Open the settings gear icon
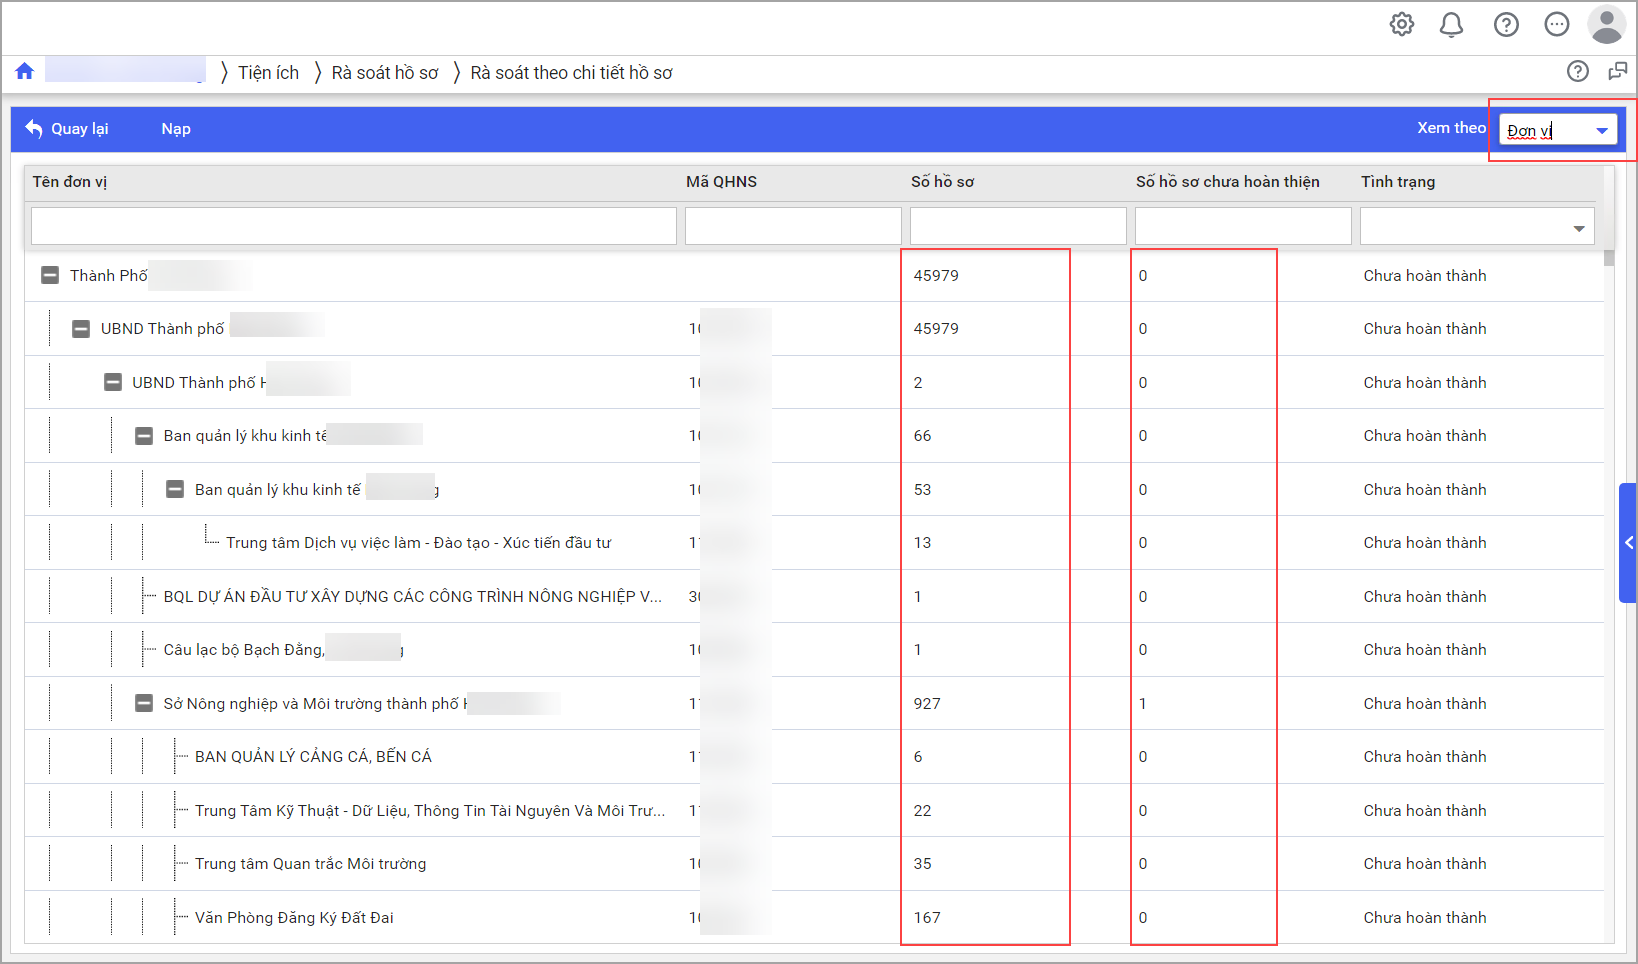1638x964 pixels. (x=1402, y=25)
